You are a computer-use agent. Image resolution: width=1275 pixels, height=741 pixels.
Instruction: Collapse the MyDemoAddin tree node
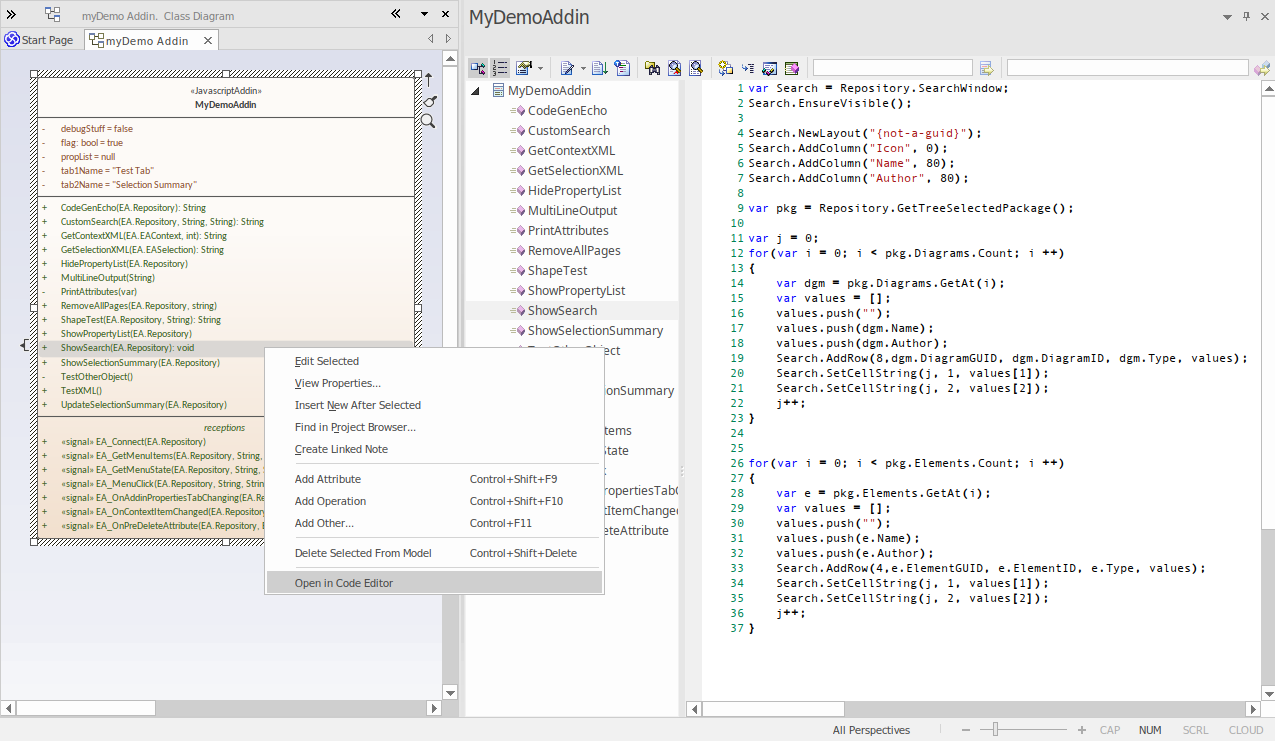476,91
